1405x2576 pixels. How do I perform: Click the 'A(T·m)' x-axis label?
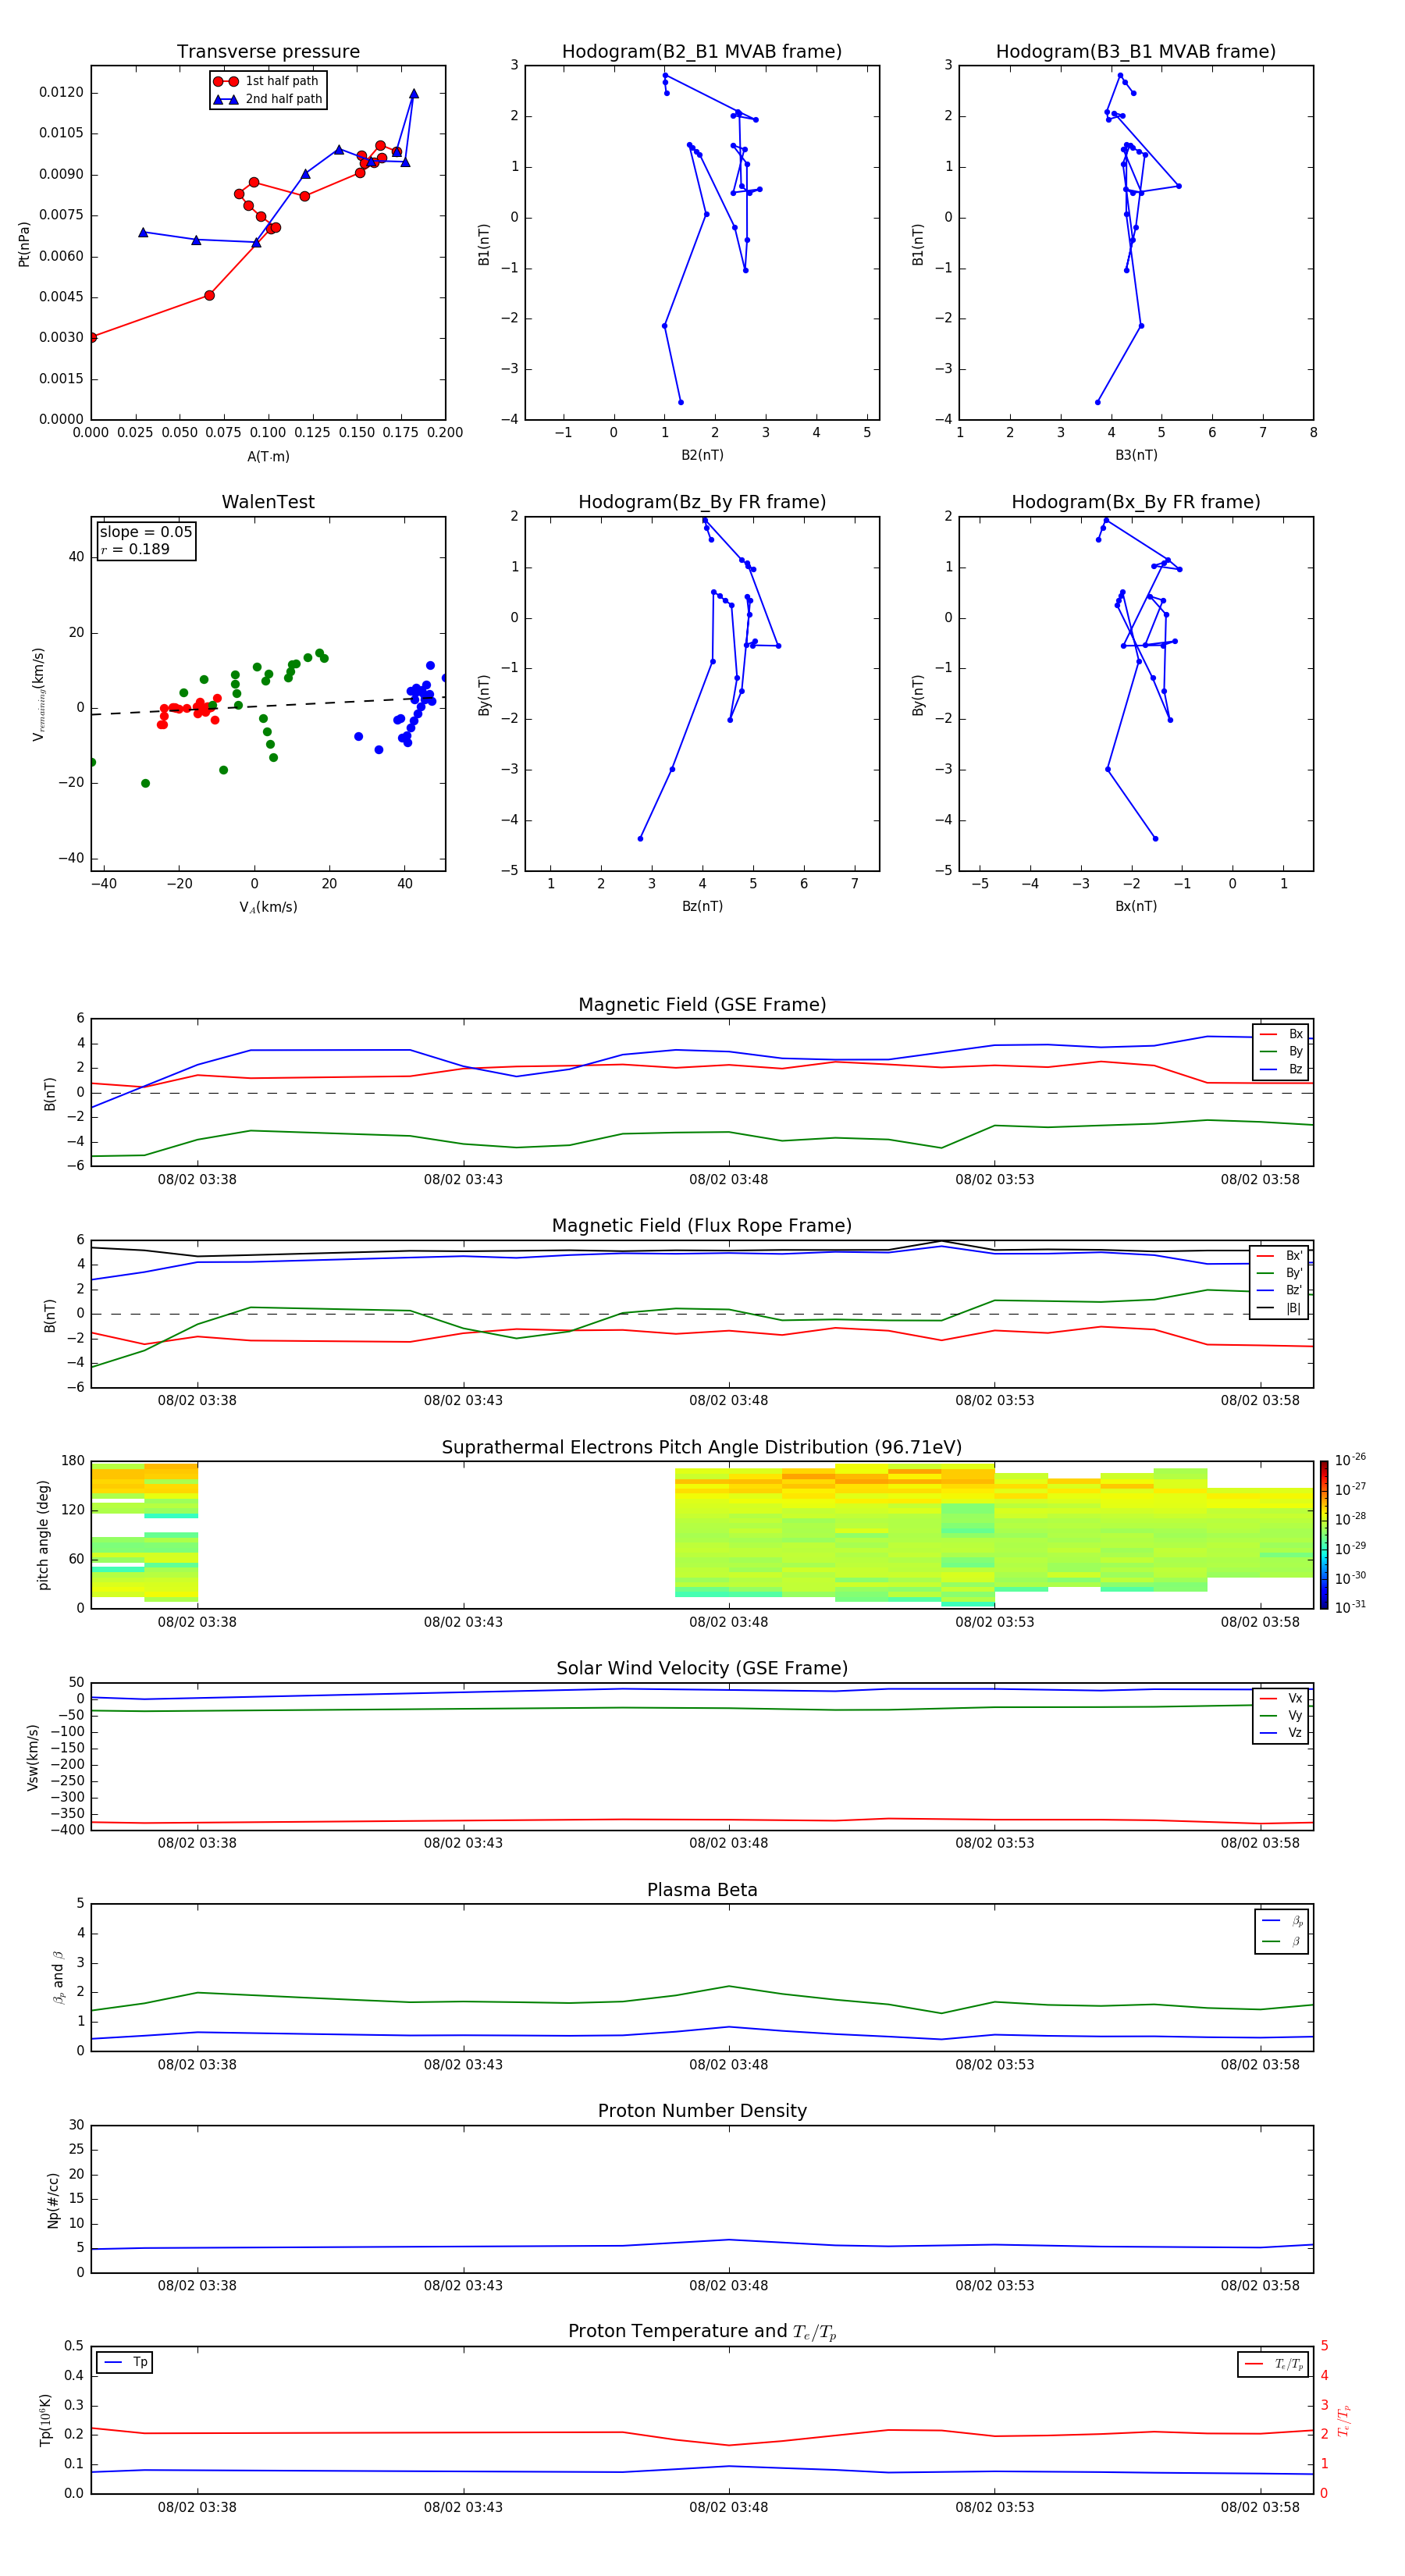[x=268, y=456]
